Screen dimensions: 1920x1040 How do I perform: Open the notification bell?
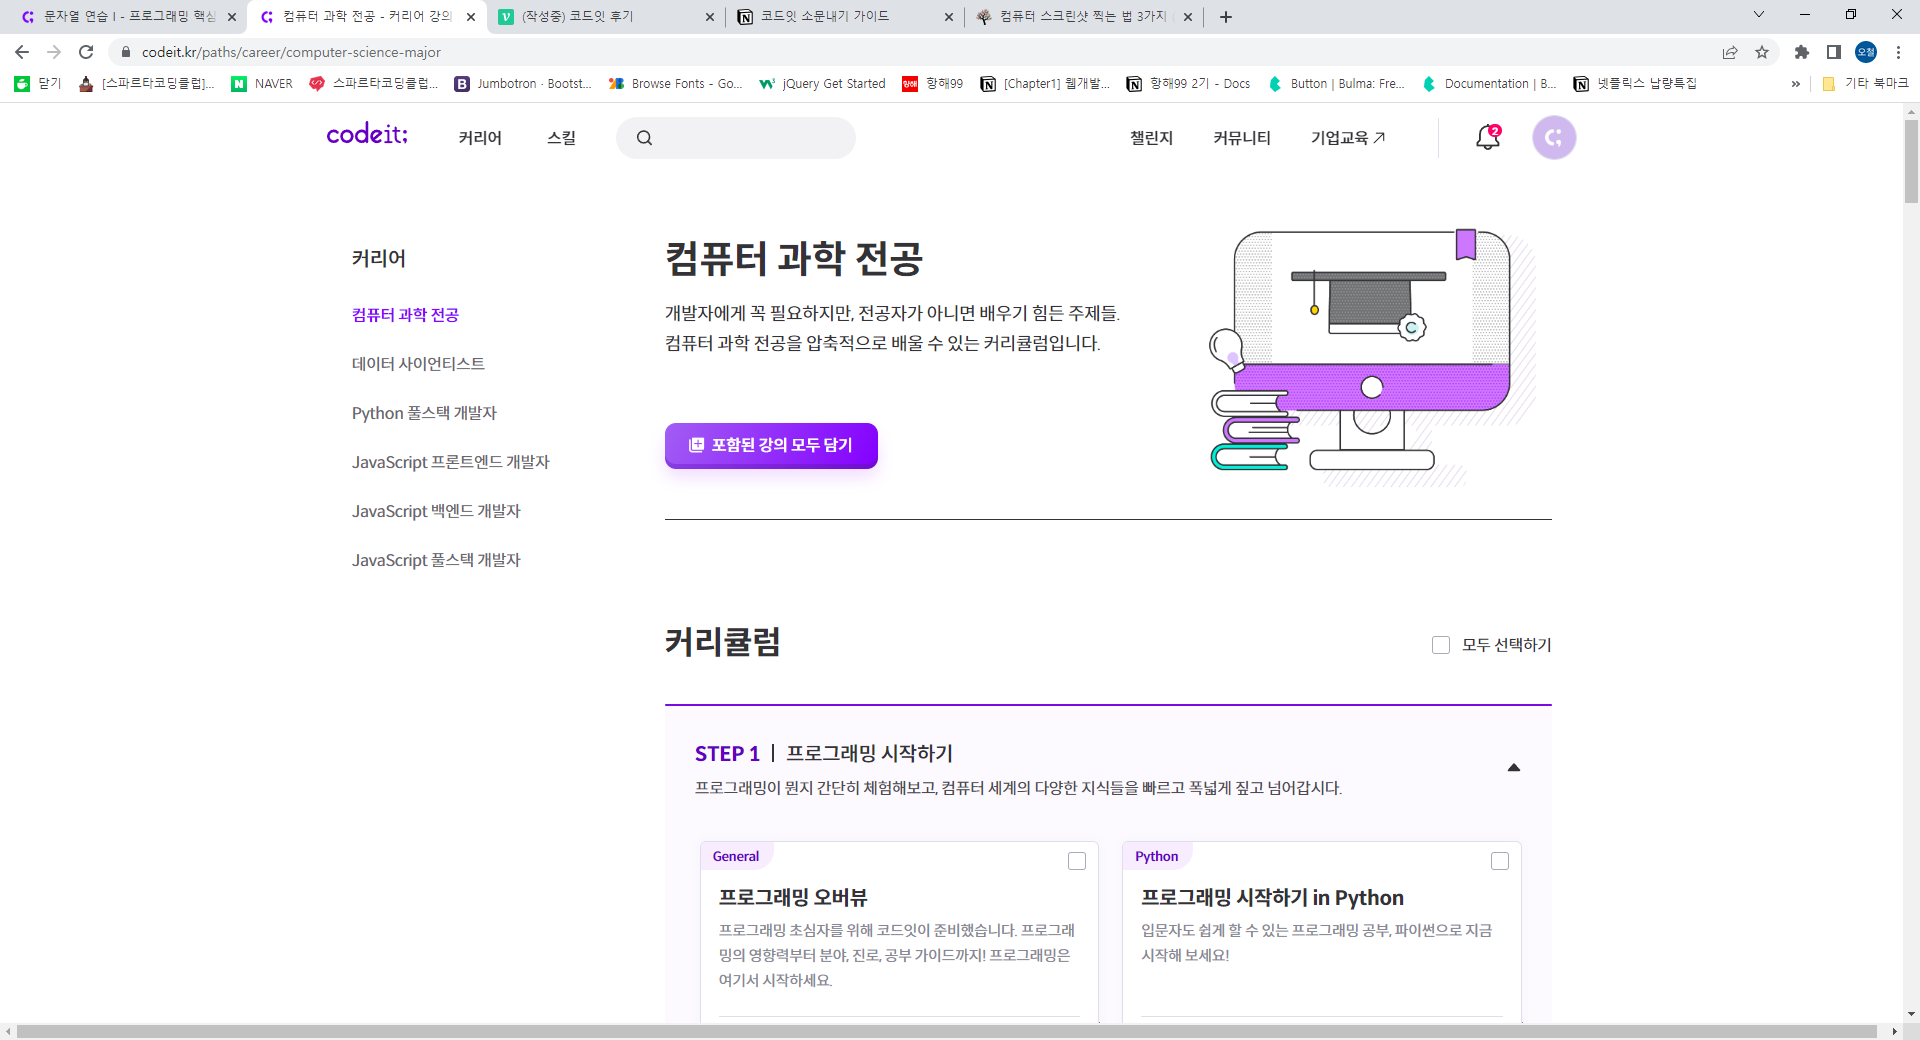point(1488,138)
